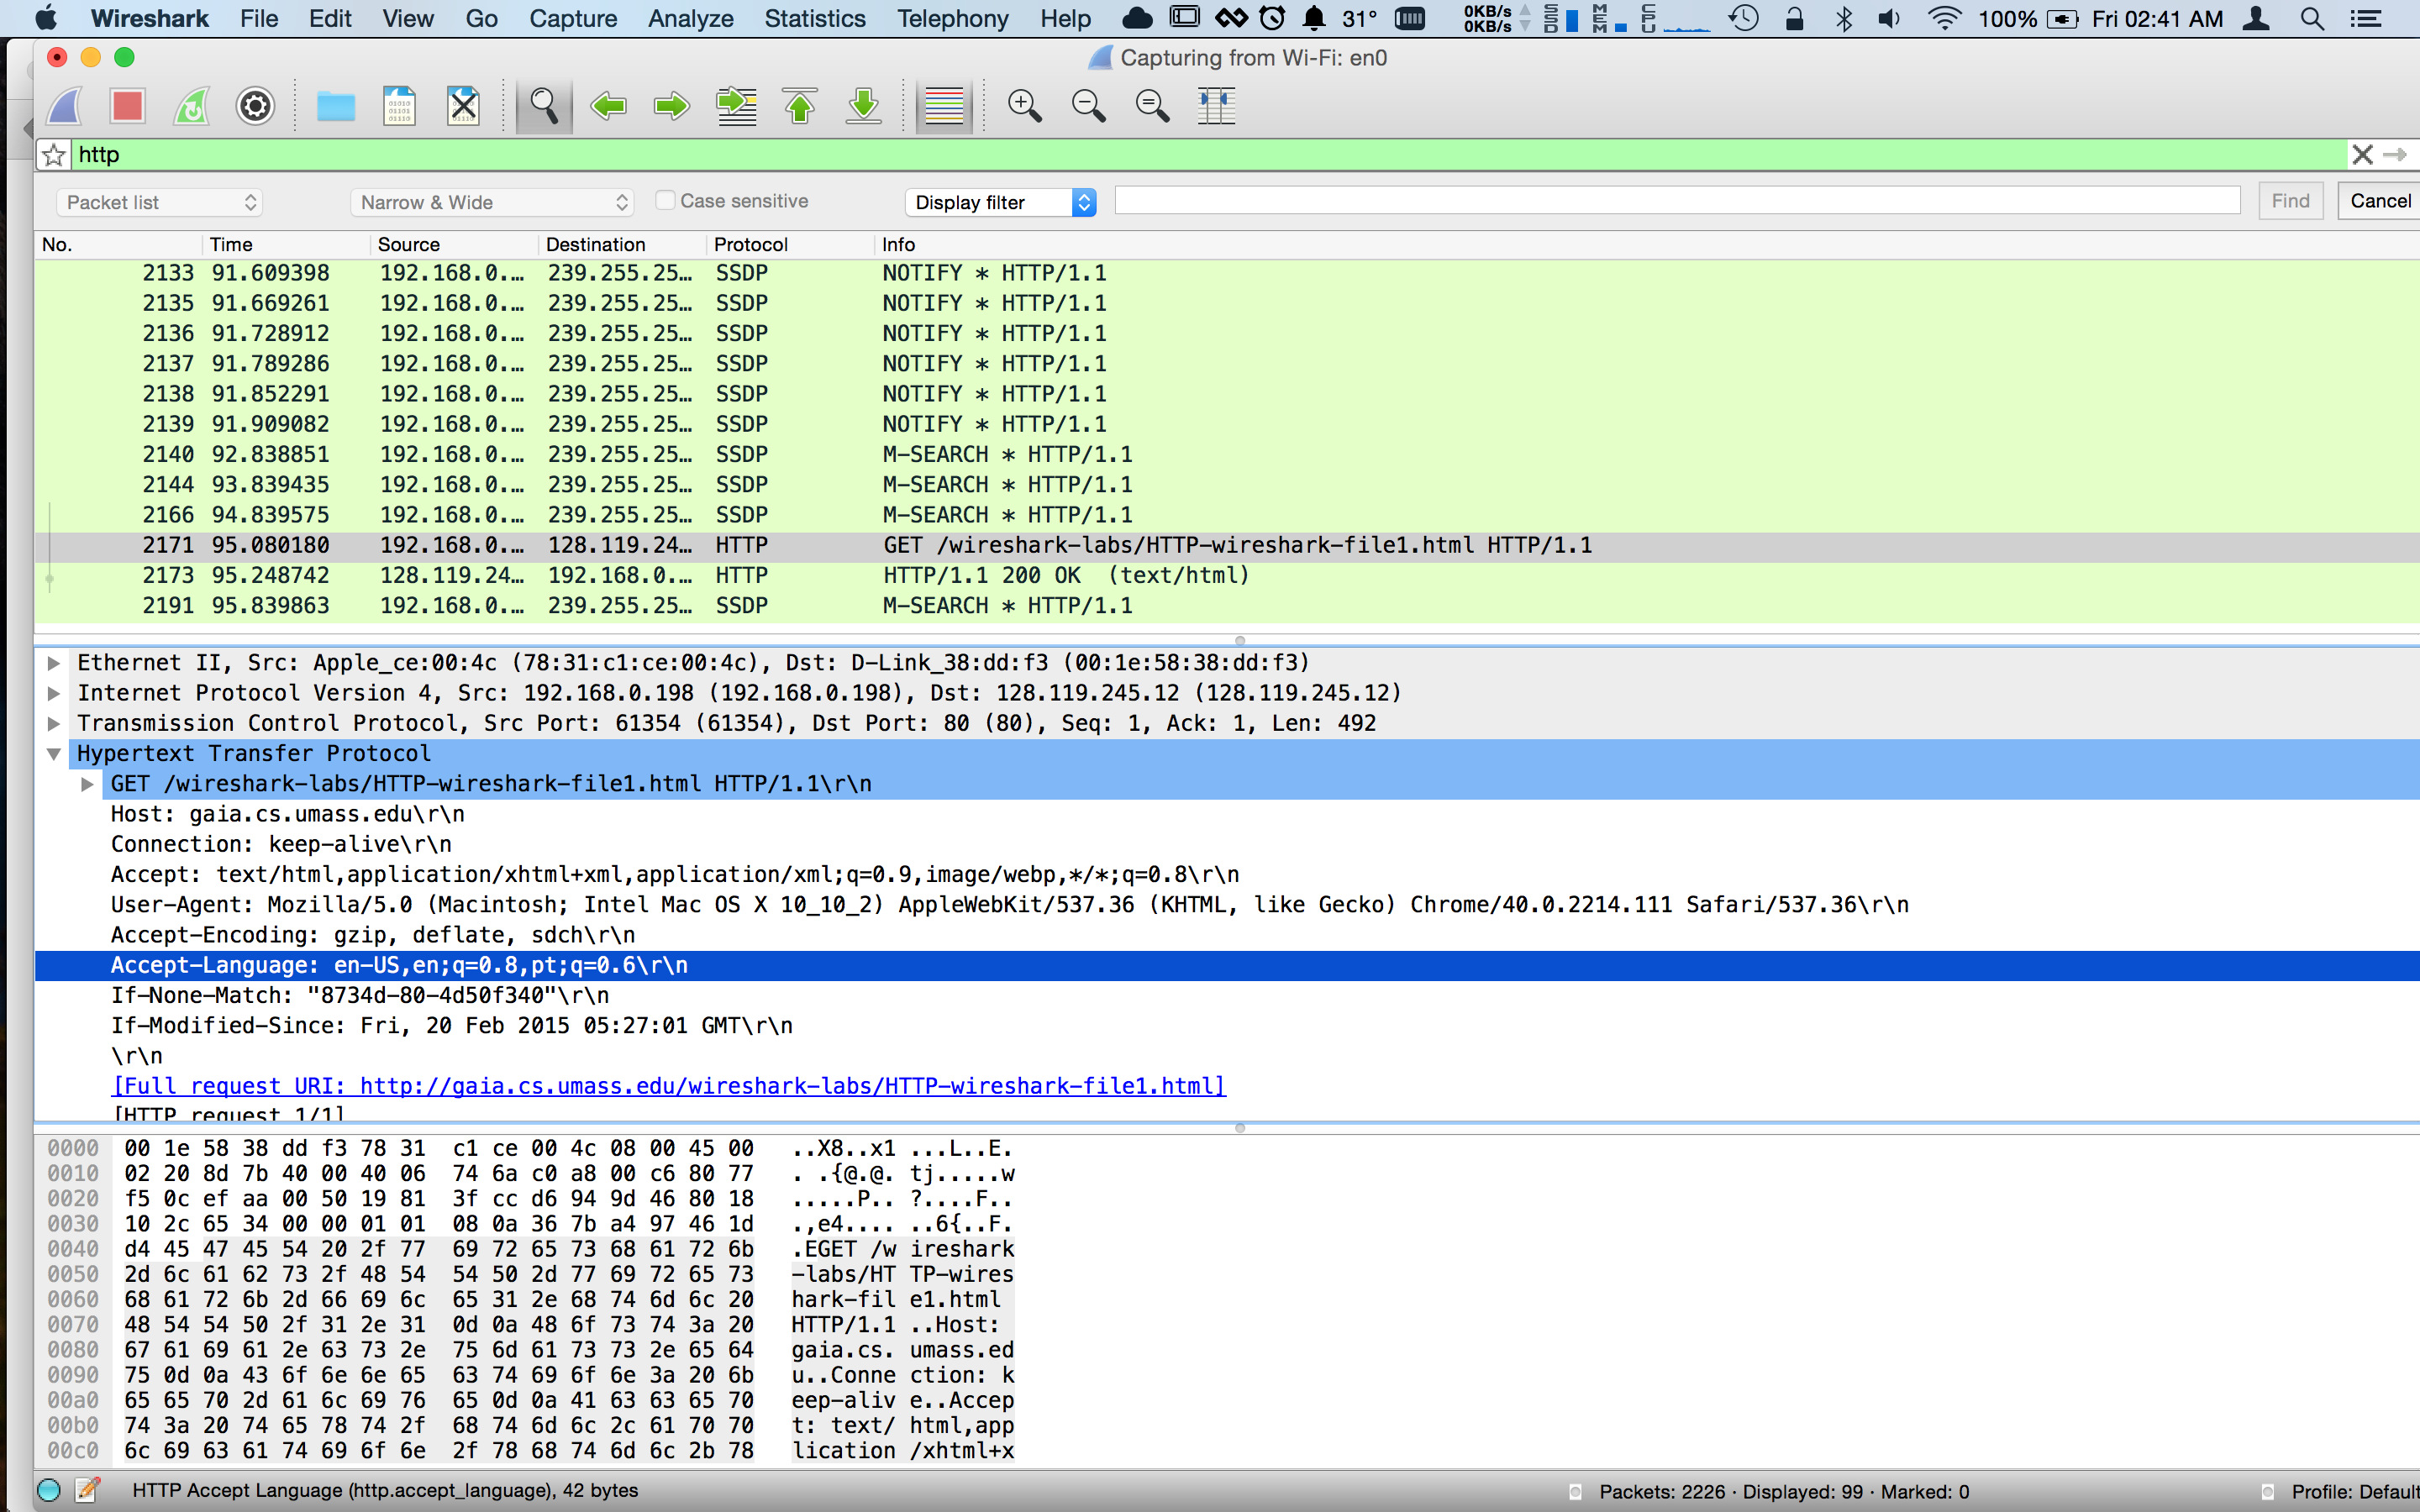Click the find packet magnifier icon
The image size is (2420, 1512).
(543, 105)
